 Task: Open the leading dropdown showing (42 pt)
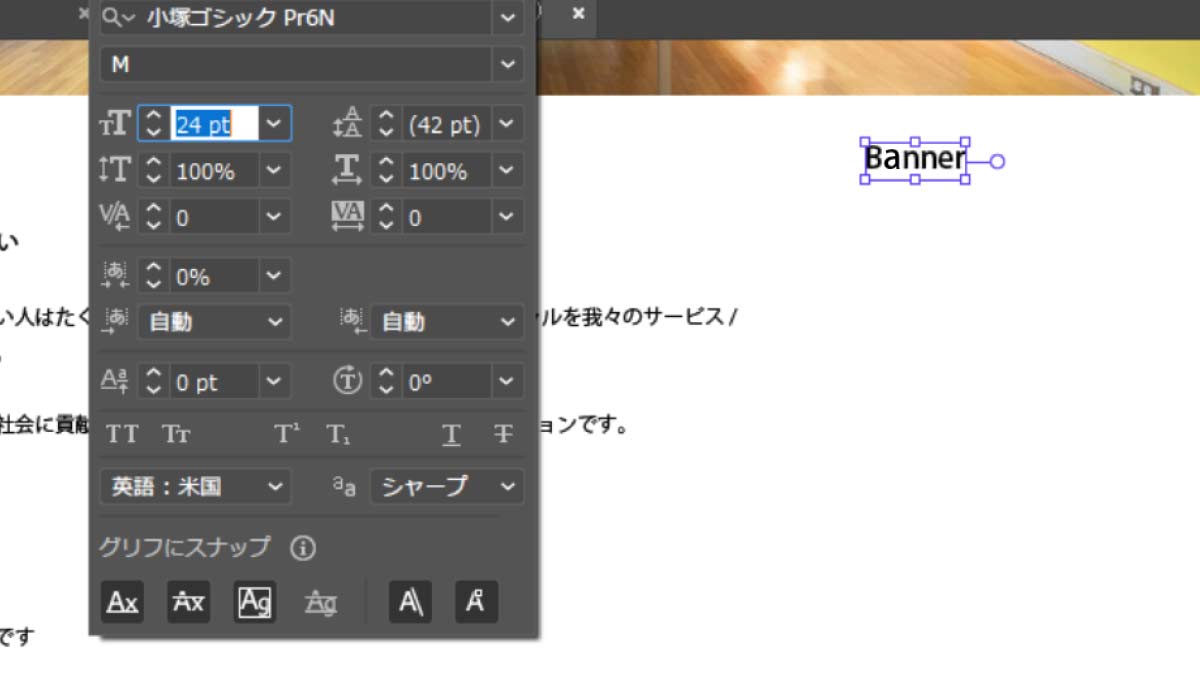(x=507, y=123)
